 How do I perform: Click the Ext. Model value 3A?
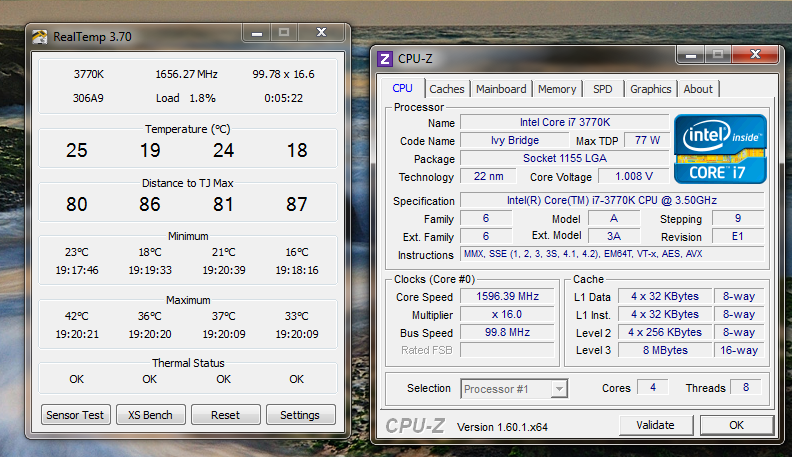click(614, 236)
